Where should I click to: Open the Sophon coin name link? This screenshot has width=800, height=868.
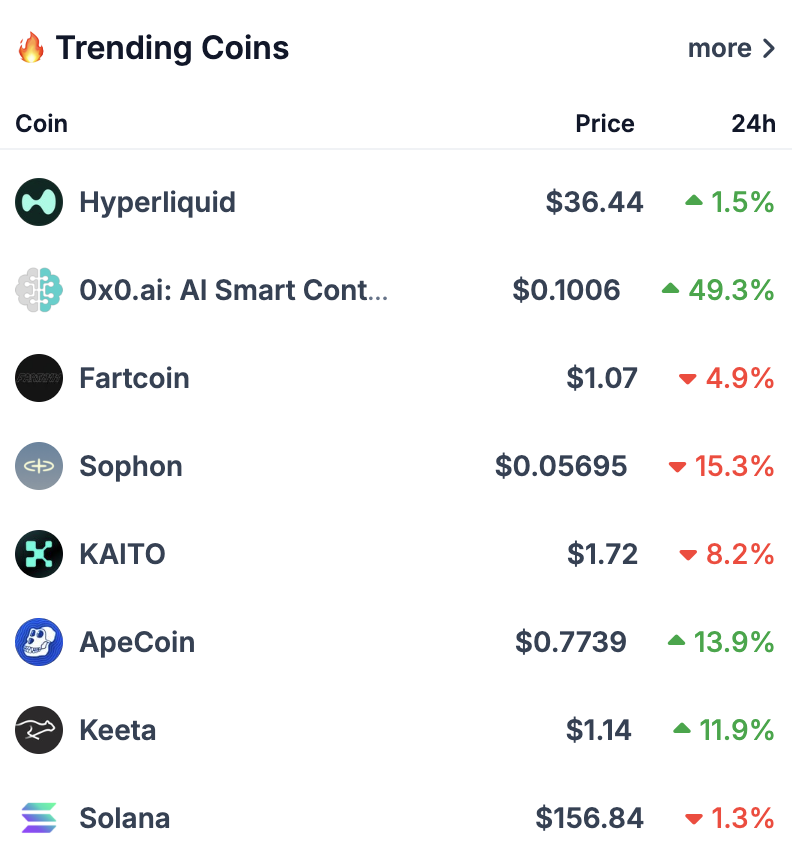coord(131,467)
